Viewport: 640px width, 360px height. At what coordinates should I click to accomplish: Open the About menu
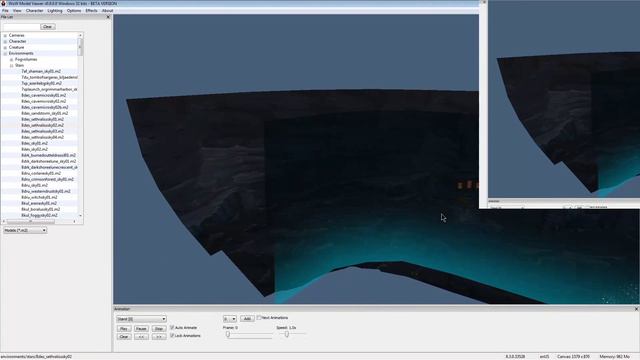107,11
